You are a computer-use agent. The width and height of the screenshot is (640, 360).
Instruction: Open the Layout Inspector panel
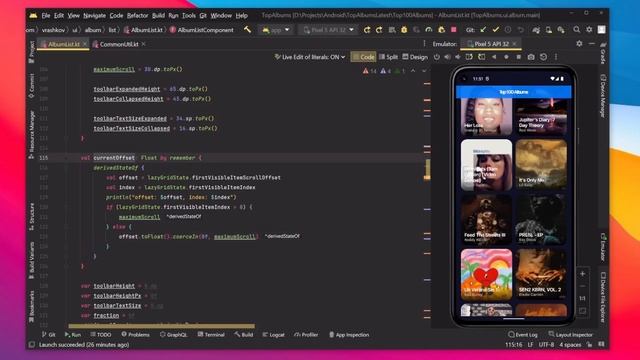570,335
